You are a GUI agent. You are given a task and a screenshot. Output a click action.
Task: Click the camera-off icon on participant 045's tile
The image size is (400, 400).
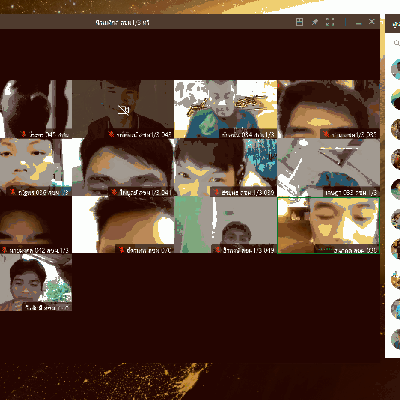click(124, 110)
